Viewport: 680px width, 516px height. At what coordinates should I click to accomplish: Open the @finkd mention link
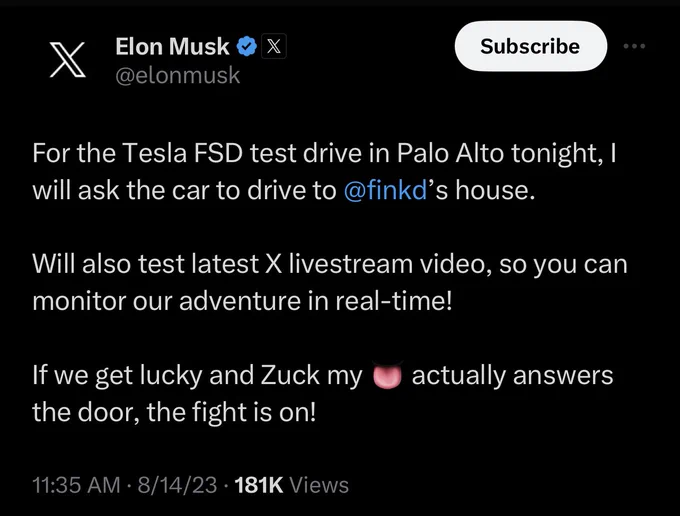pos(385,190)
